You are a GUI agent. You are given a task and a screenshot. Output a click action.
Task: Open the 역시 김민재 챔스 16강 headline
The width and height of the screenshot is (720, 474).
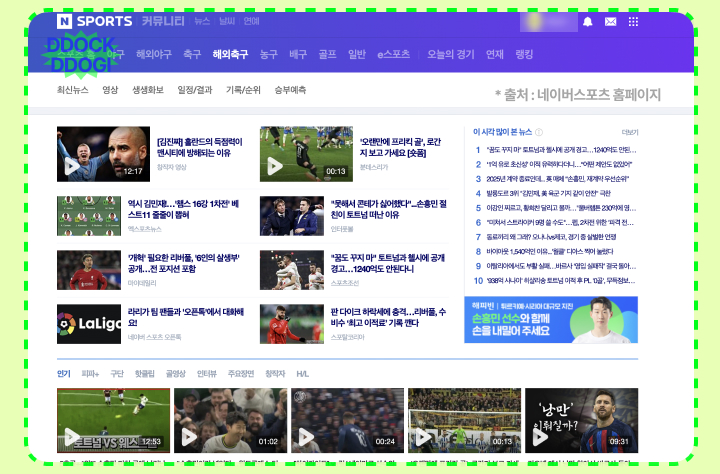183,209
